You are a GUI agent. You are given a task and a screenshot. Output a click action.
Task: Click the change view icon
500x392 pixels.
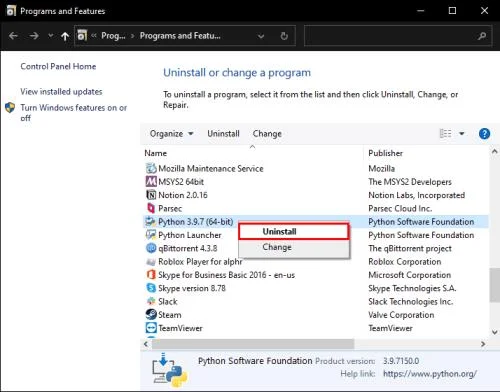(x=445, y=134)
